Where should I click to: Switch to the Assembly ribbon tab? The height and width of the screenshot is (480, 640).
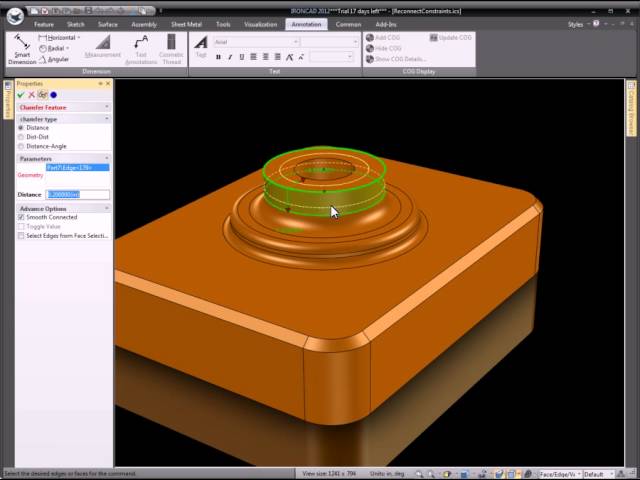[x=144, y=24]
